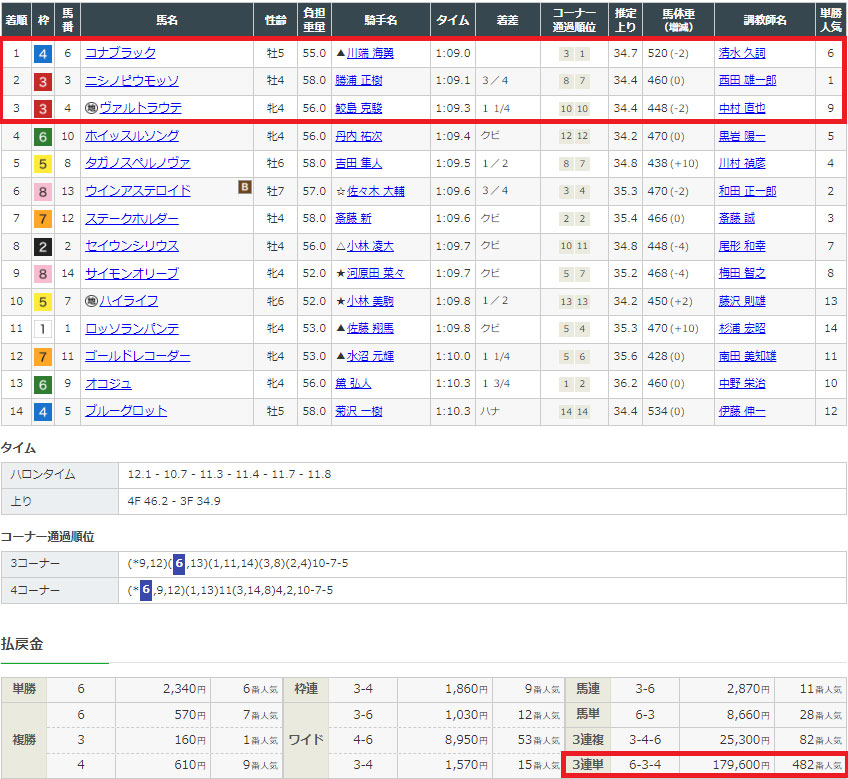This screenshot has height=779, width=848.
Task: Click the green frame 6 badge for ホイッスルソング
Action: coord(44,136)
